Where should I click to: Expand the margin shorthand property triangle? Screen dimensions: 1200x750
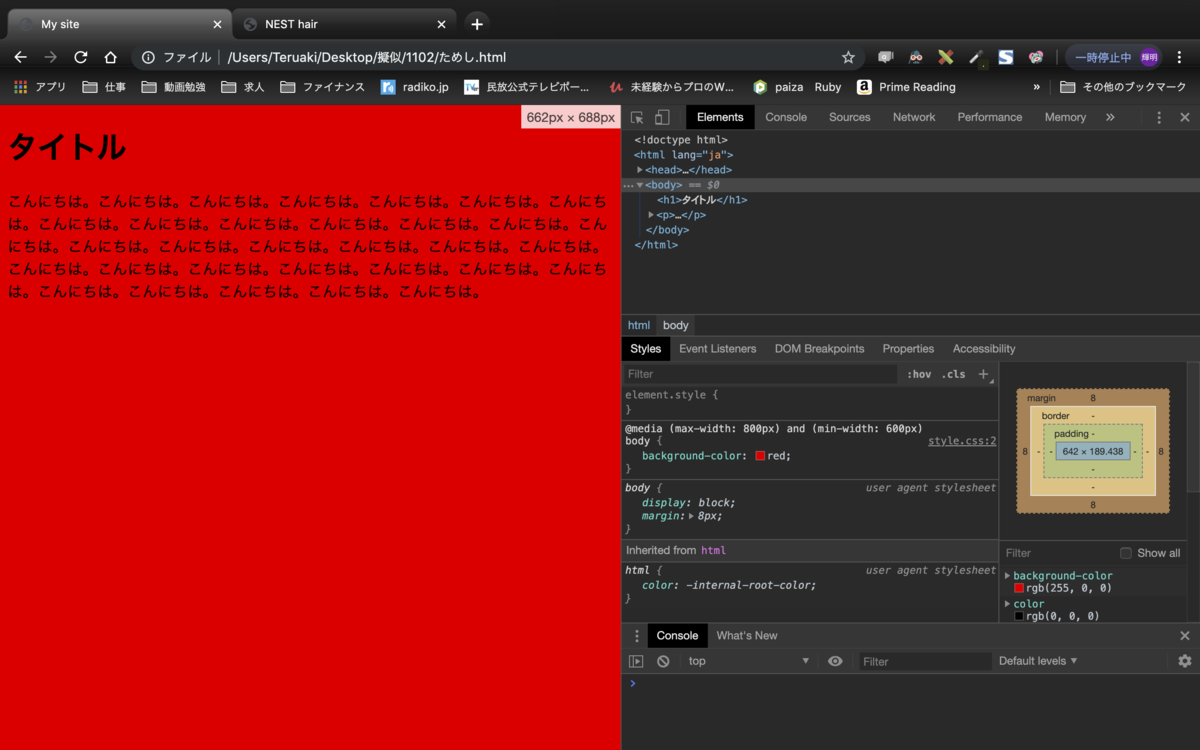(x=692, y=516)
